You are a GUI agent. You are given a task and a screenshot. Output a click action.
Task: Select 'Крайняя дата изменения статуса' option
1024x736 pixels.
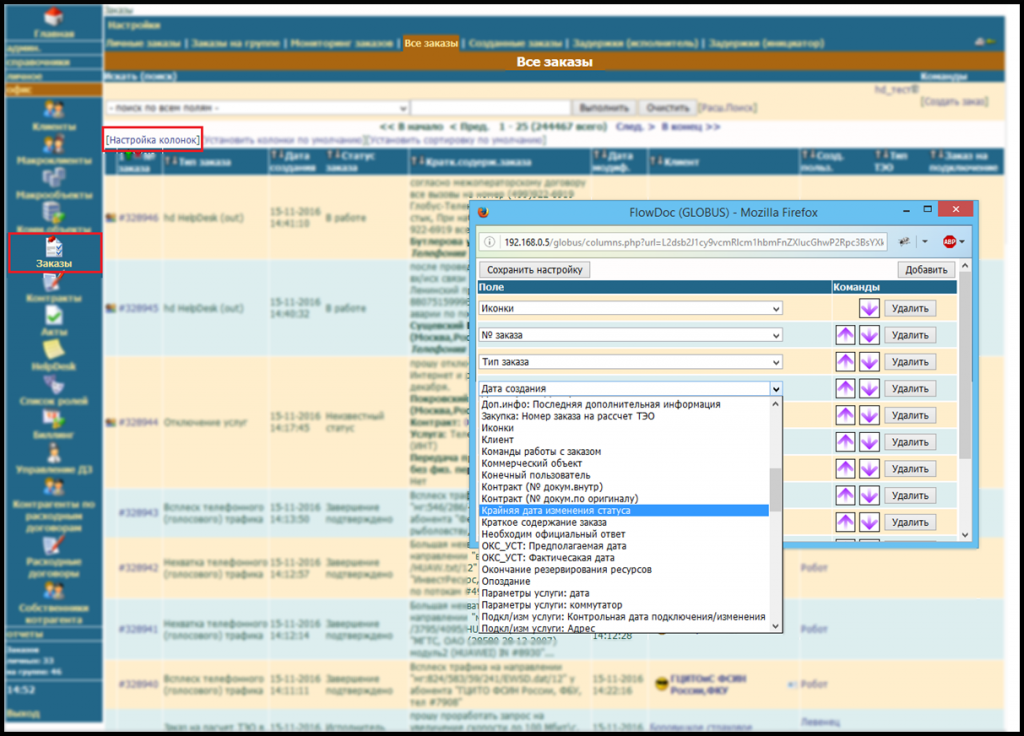(x=624, y=511)
